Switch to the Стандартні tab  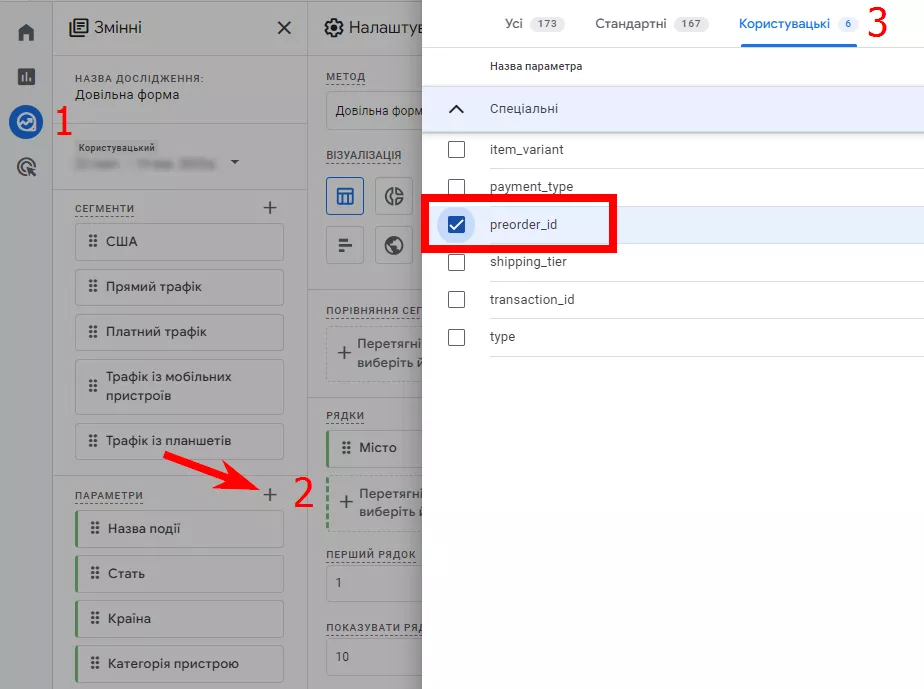point(652,24)
